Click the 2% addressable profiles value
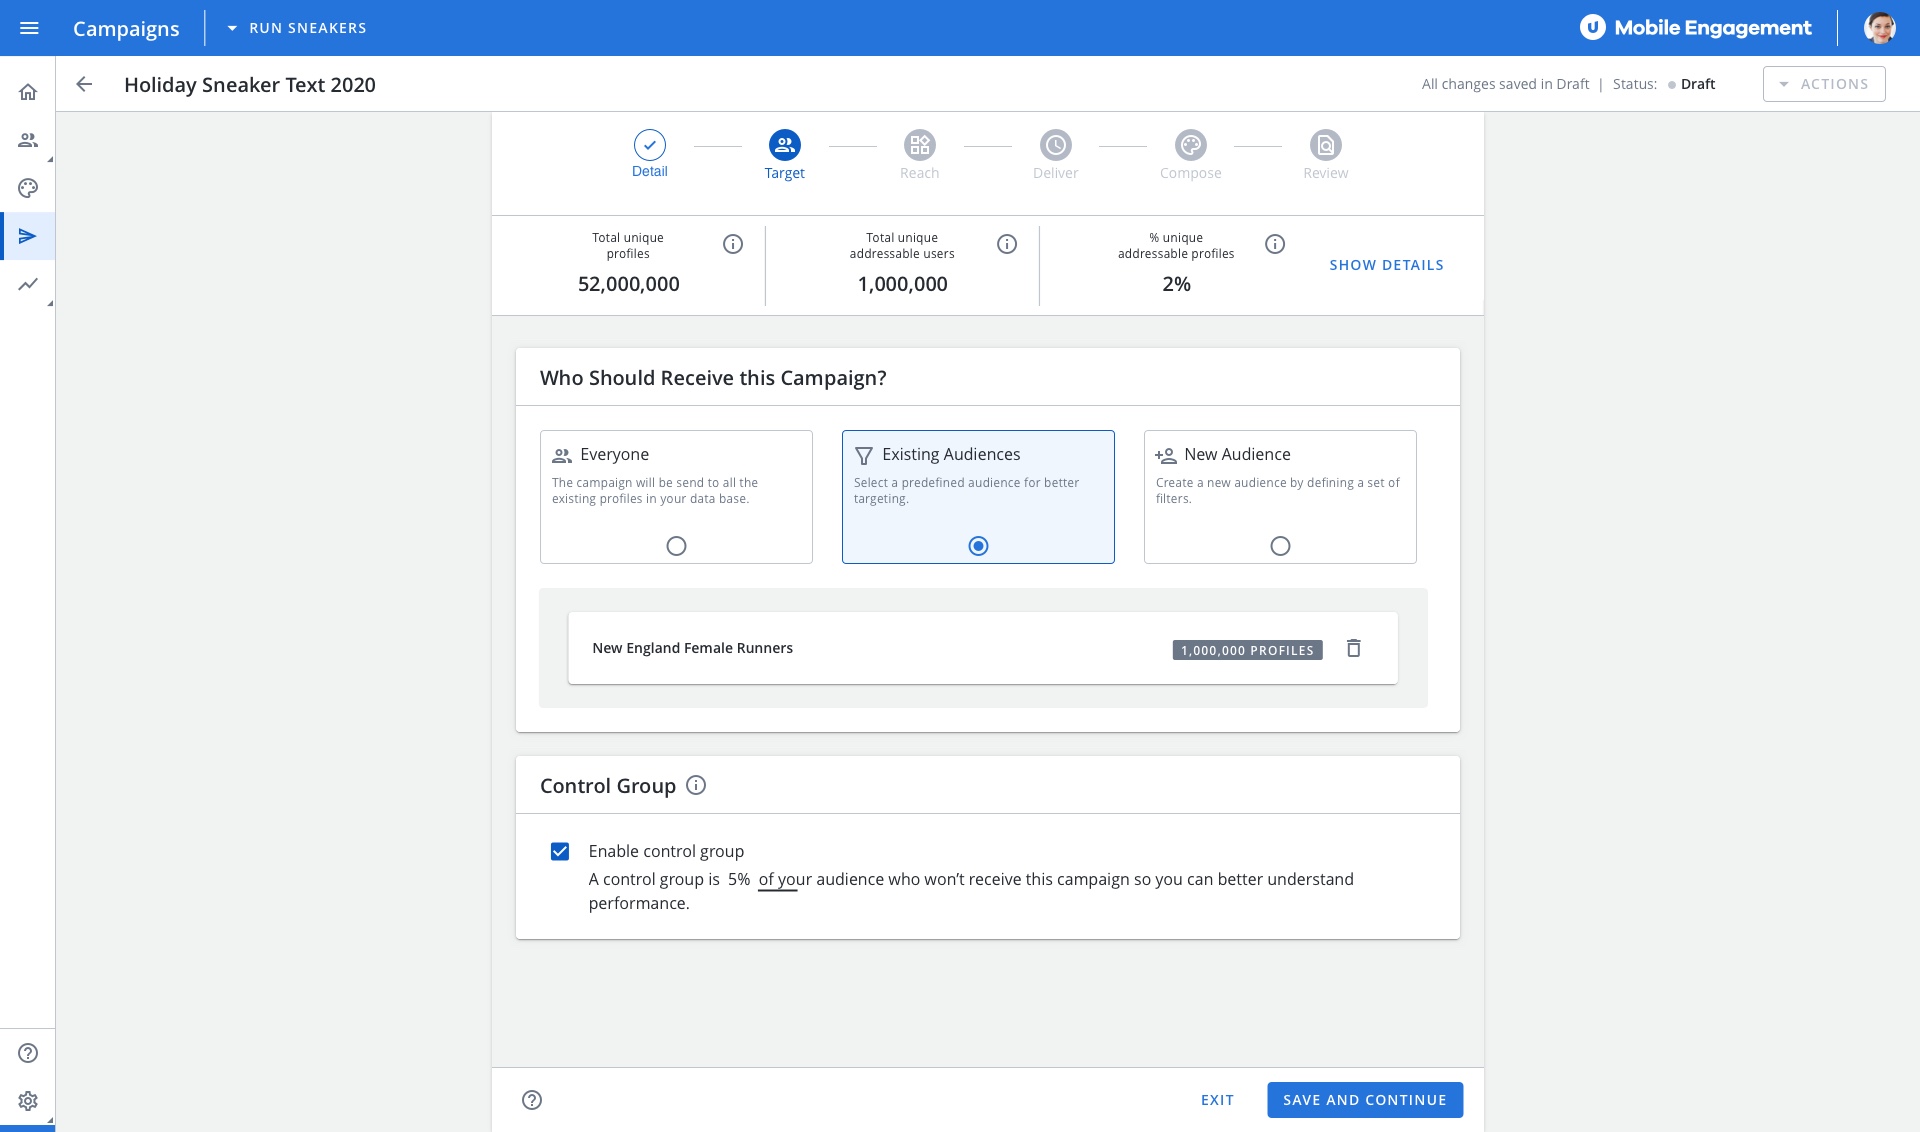 coord(1176,284)
